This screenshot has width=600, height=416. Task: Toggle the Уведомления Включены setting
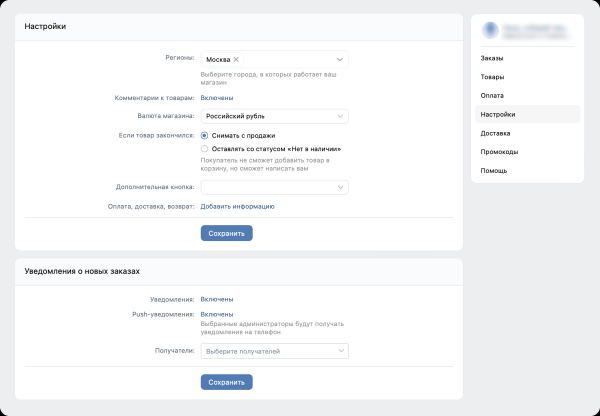217,299
